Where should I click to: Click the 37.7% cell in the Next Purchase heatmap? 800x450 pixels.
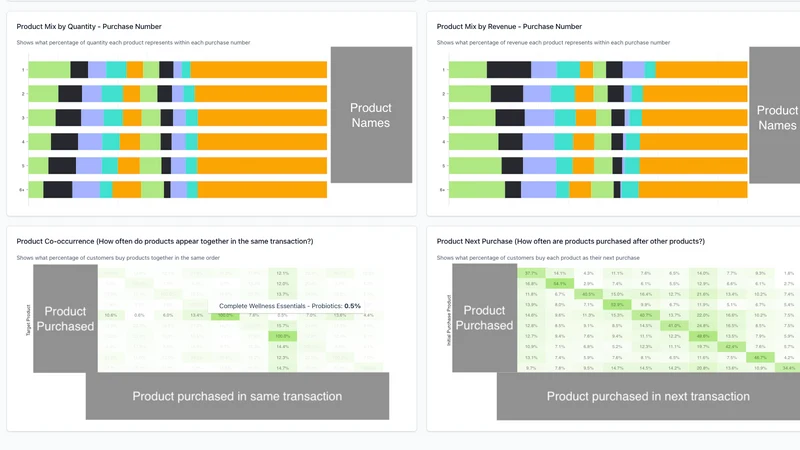[531, 273]
